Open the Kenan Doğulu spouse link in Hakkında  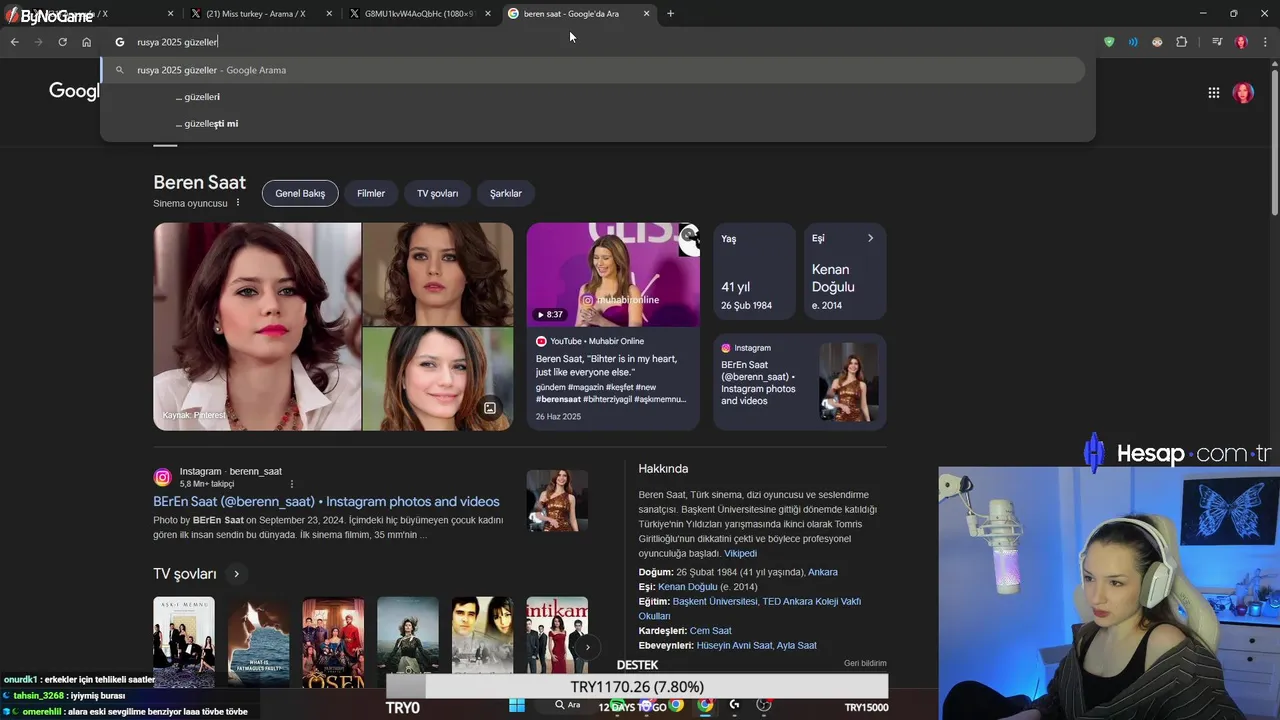click(x=688, y=587)
